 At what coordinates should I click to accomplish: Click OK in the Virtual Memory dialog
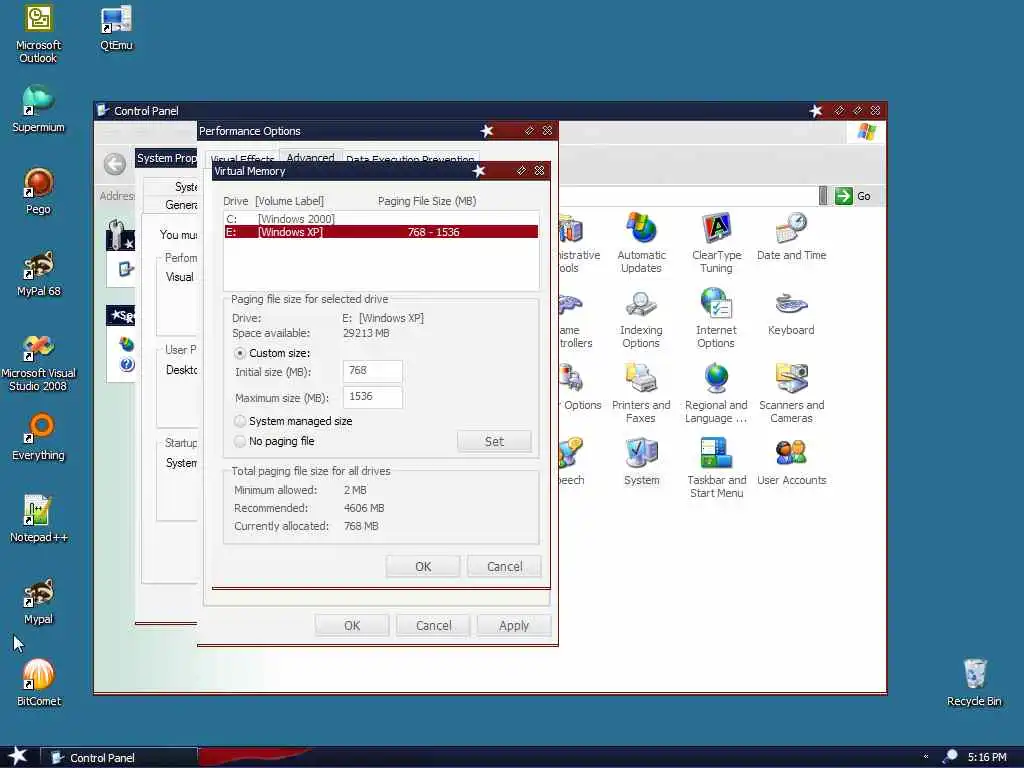pyautogui.click(x=423, y=566)
